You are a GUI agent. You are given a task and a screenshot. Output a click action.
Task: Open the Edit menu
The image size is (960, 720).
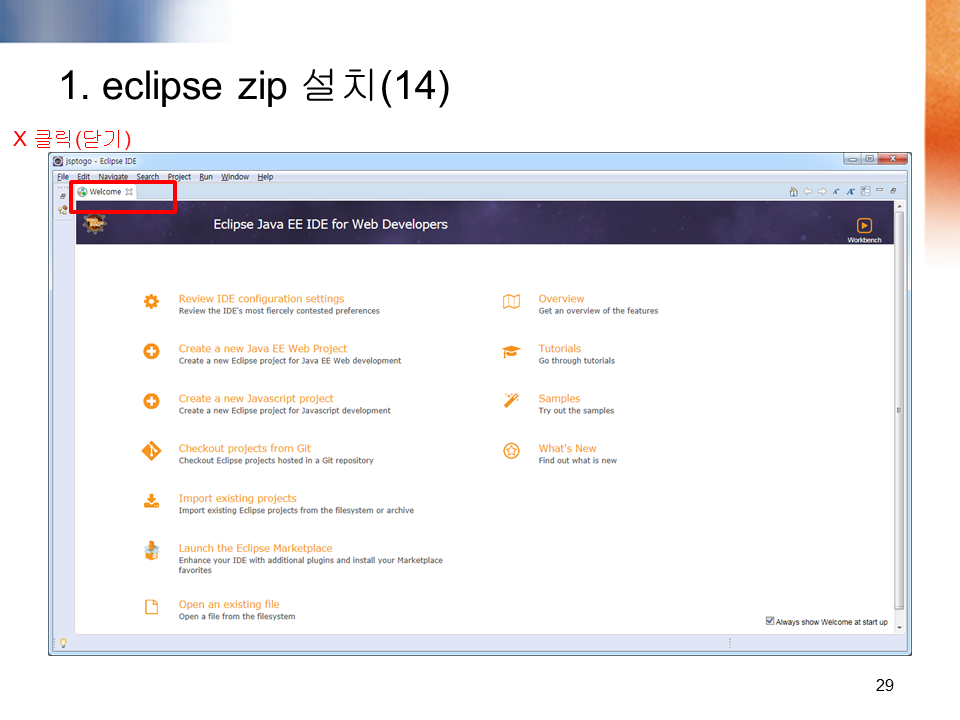[84, 176]
